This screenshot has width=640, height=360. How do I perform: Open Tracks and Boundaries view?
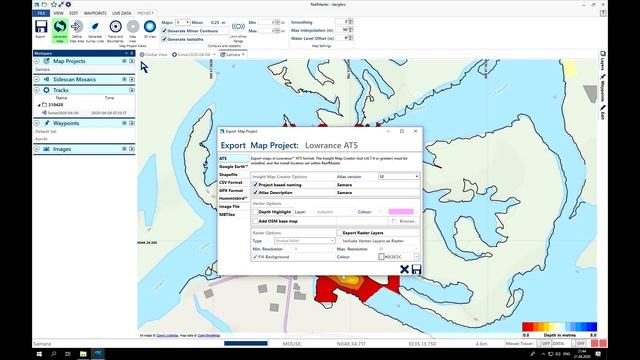click(116, 27)
